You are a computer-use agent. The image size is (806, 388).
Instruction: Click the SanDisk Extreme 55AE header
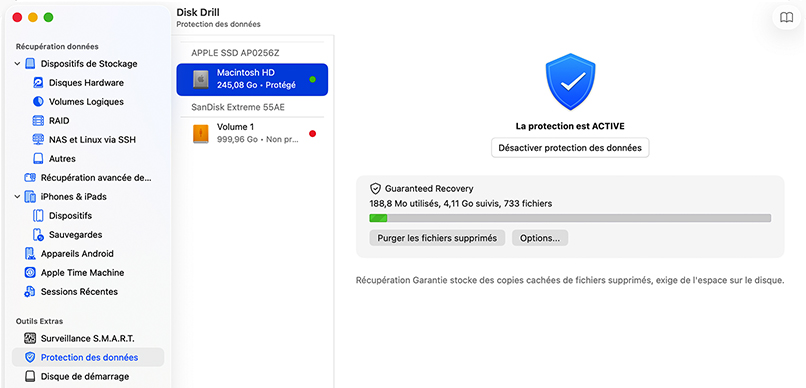point(238,107)
